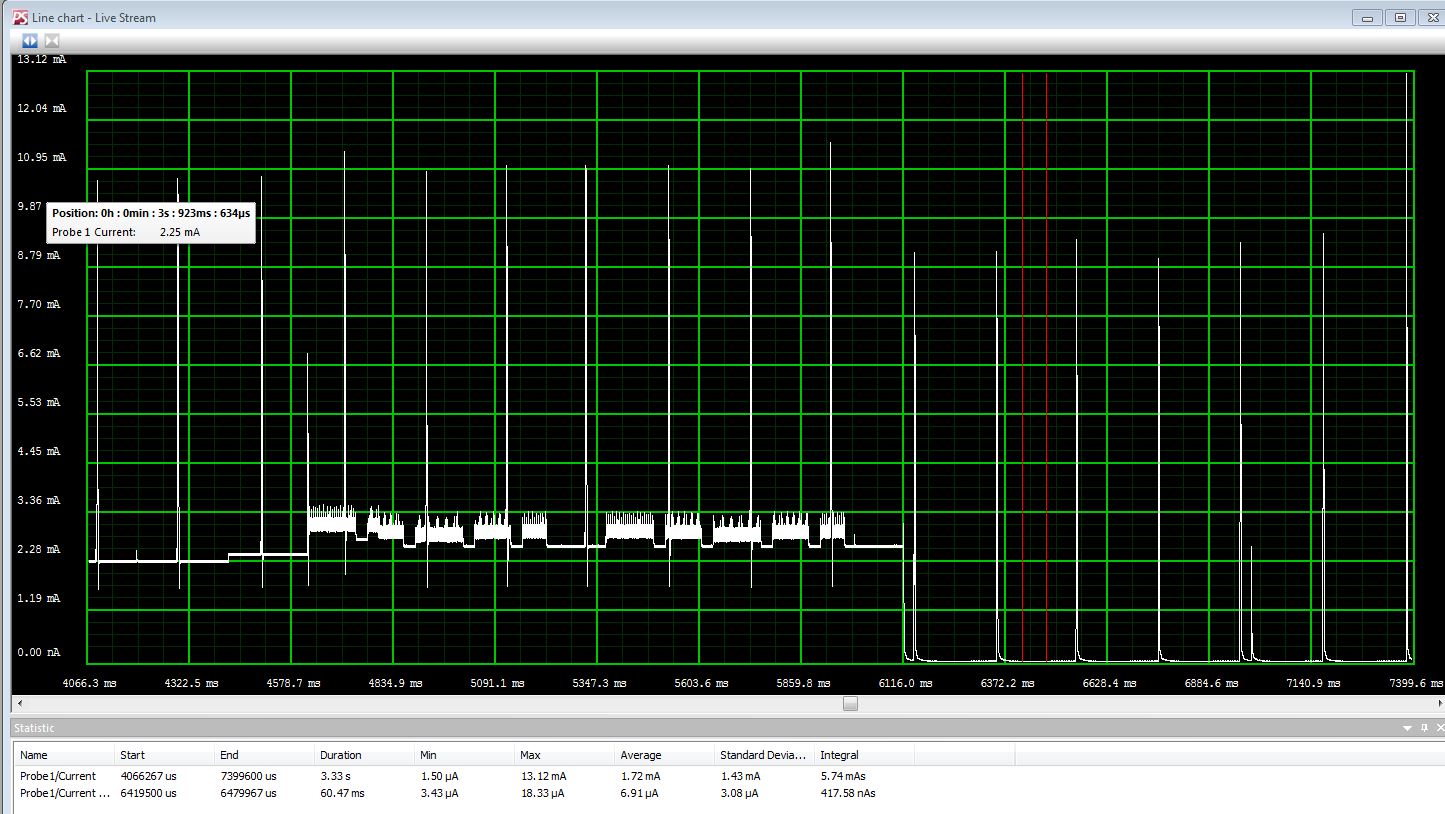Image resolution: width=1445 pixels, height=814 pixels.
Task: Click the '0.00 nA' y-axis label
Action: pos(39,652)
